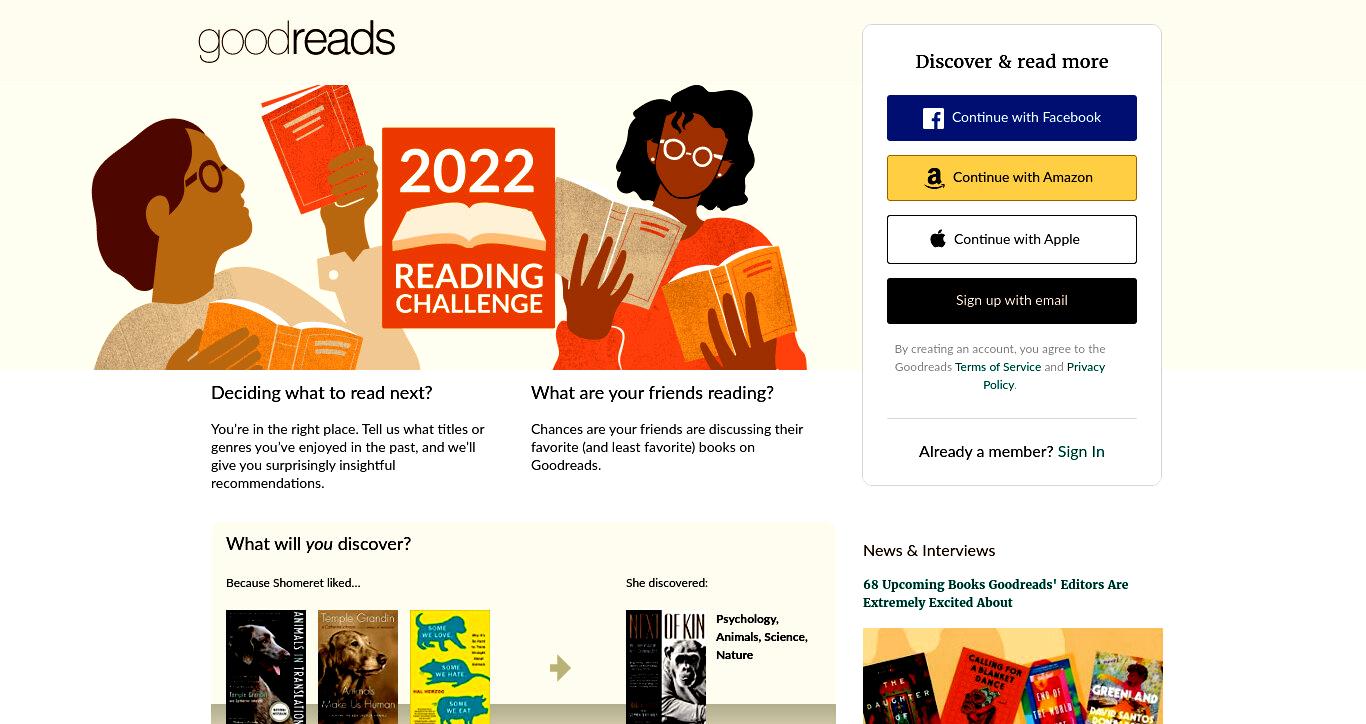
Task: Open the Terms of Service link
Action: tap(998, 367)
